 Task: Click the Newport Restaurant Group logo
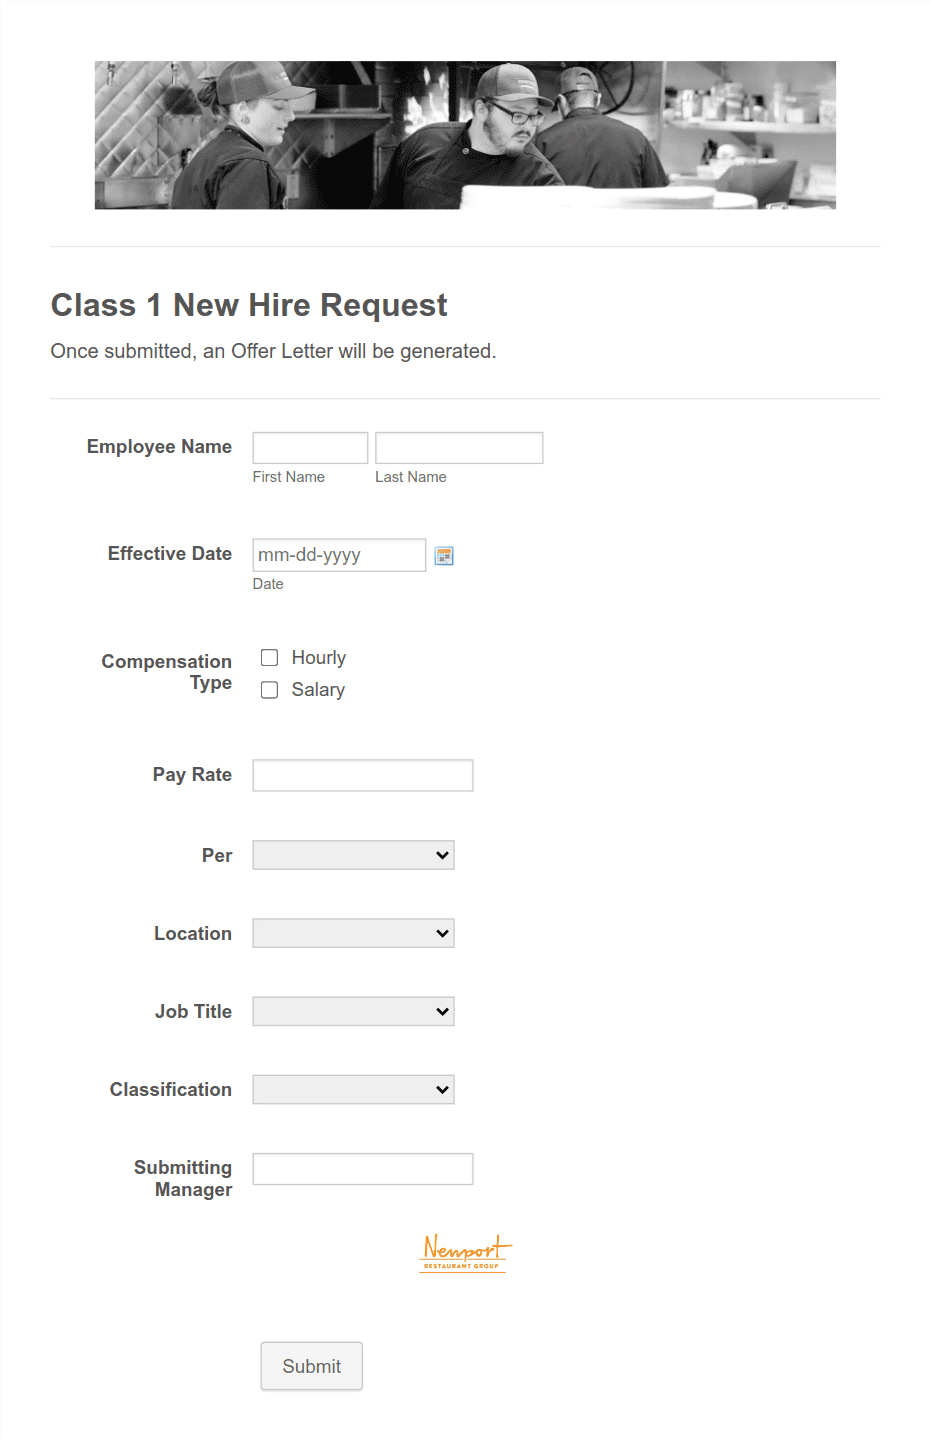tap(465, 1252)
